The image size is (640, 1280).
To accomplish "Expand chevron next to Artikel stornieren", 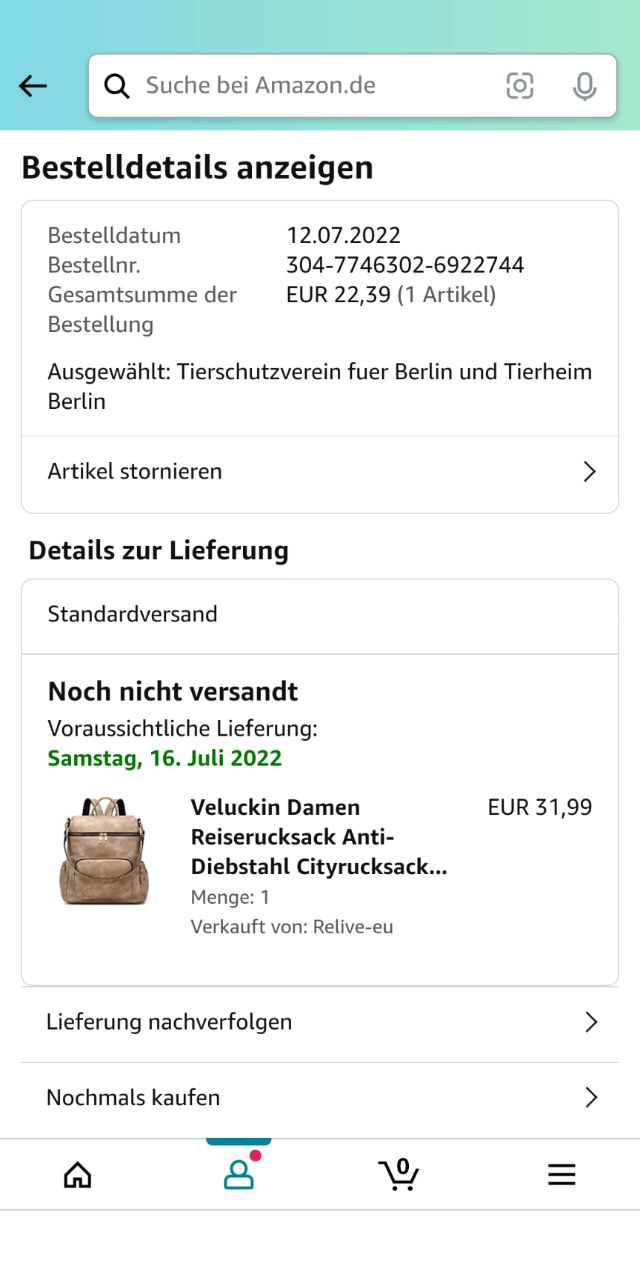I will tap(589, 472).
